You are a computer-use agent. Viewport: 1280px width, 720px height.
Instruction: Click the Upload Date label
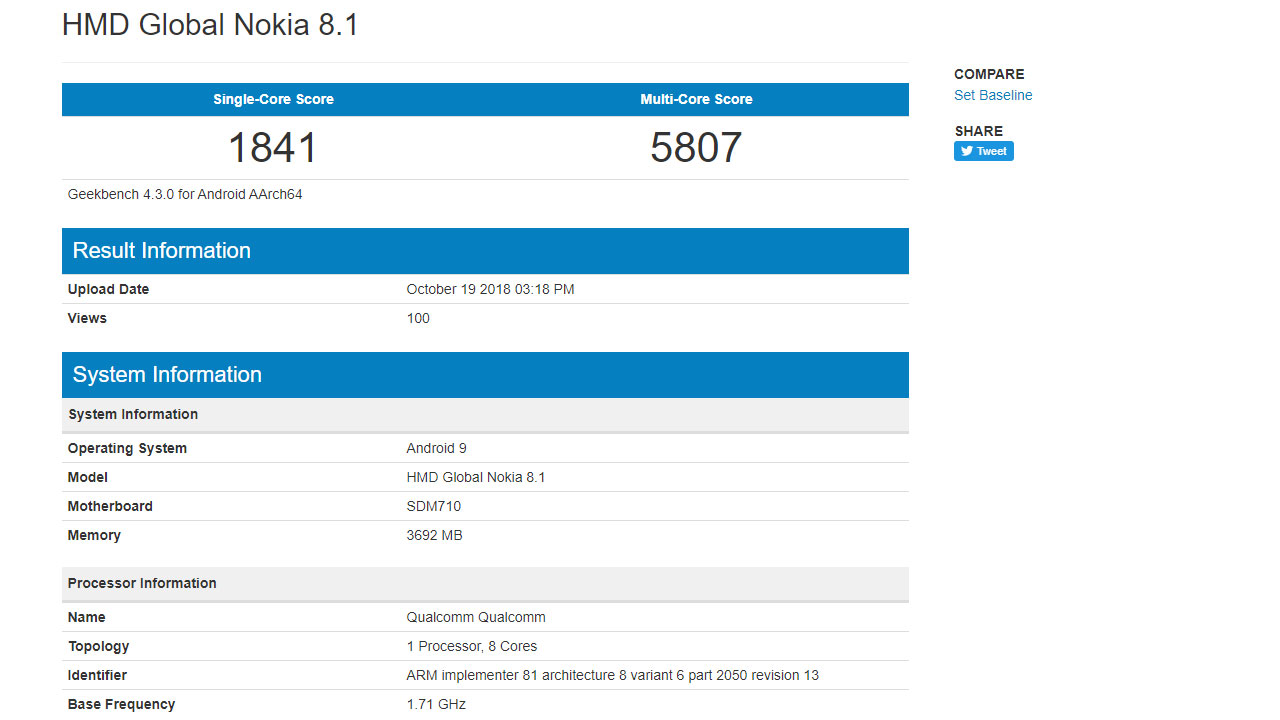pyautogui.click(x=108, y=289)
